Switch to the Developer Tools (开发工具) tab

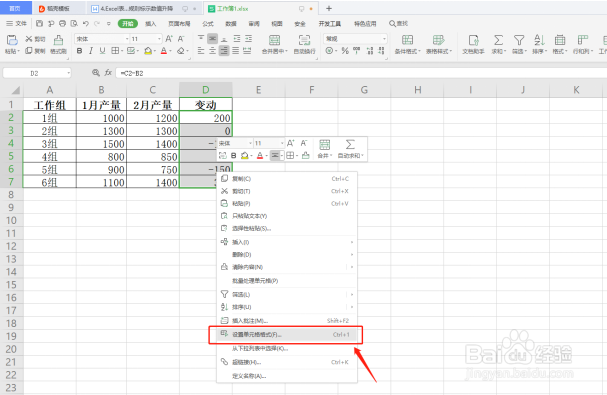click(330, 24)
